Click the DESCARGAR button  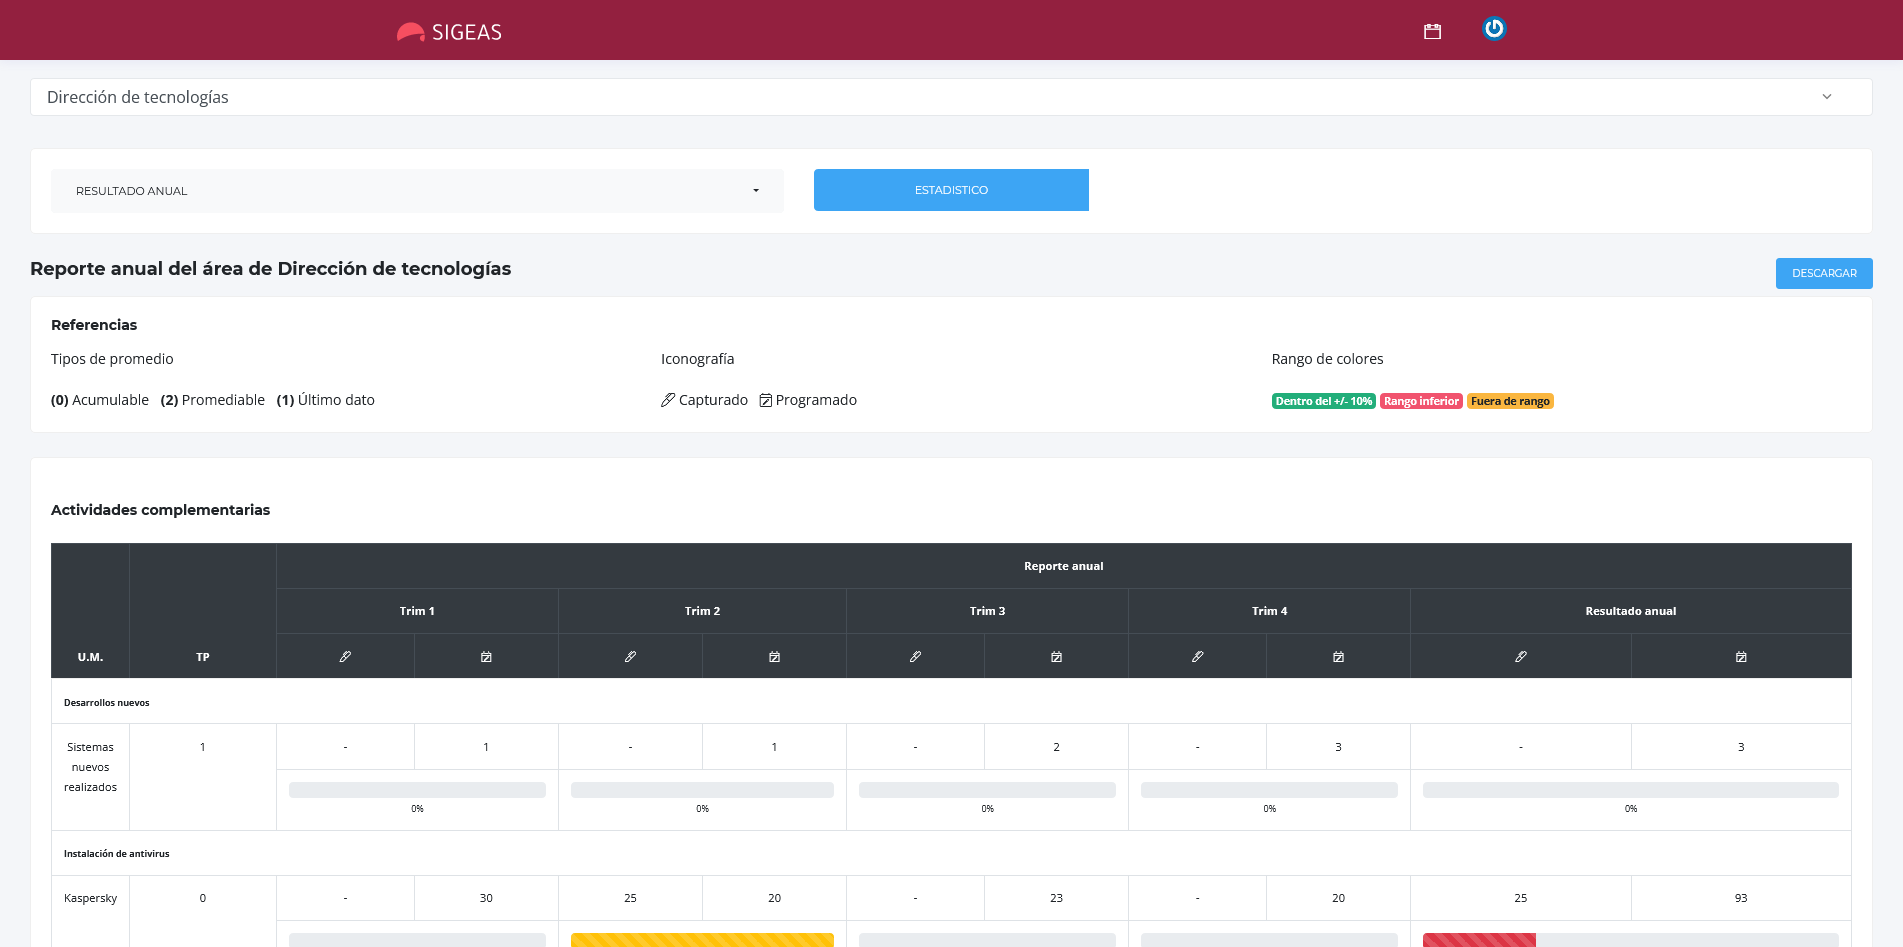coord(1824,273)
